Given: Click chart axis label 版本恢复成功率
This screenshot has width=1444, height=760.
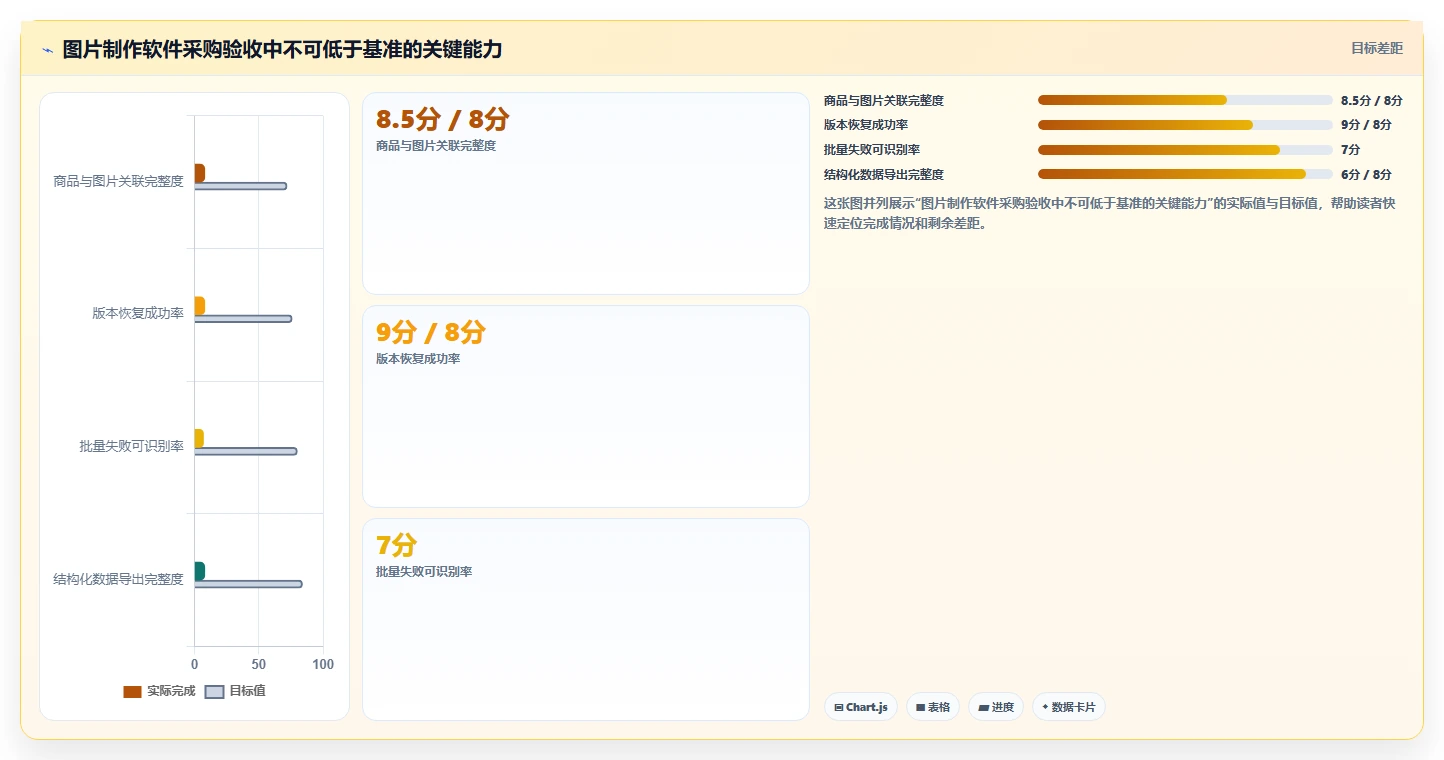Looking at the screenshot, I should [138, 313].
